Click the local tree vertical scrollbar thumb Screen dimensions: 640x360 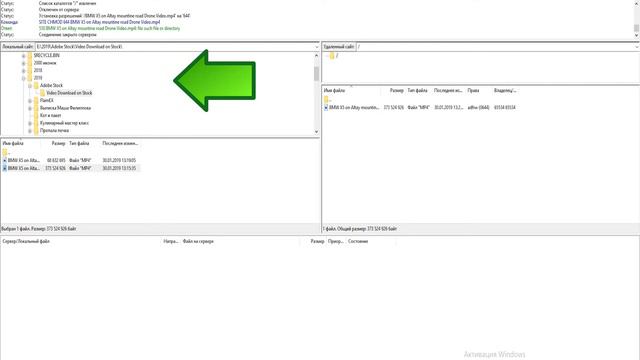pyautogui.click(x=316, y=74)
